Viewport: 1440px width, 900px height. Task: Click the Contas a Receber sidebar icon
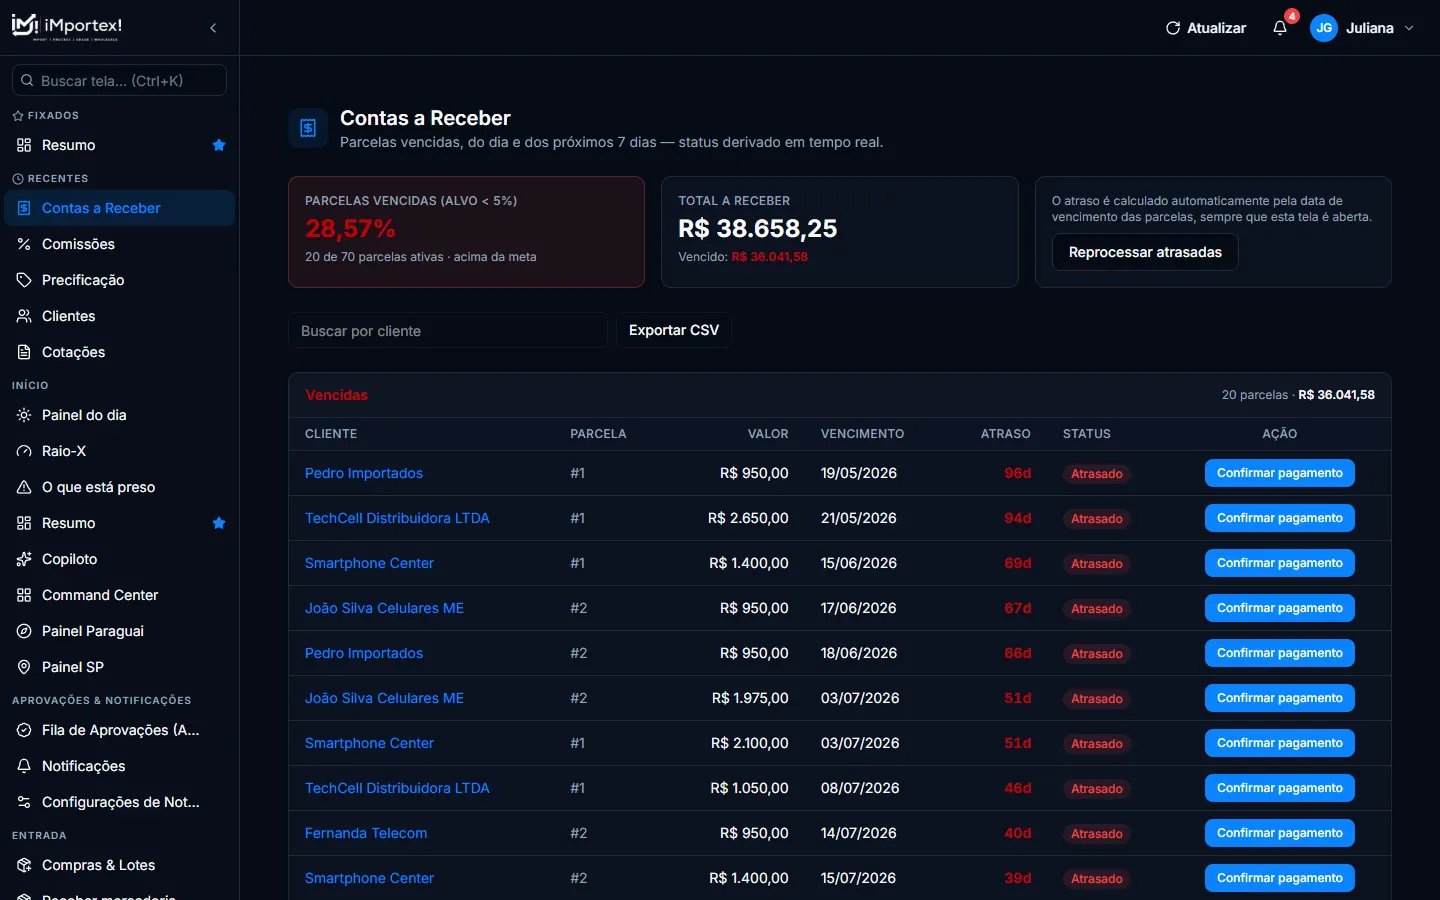24,208
